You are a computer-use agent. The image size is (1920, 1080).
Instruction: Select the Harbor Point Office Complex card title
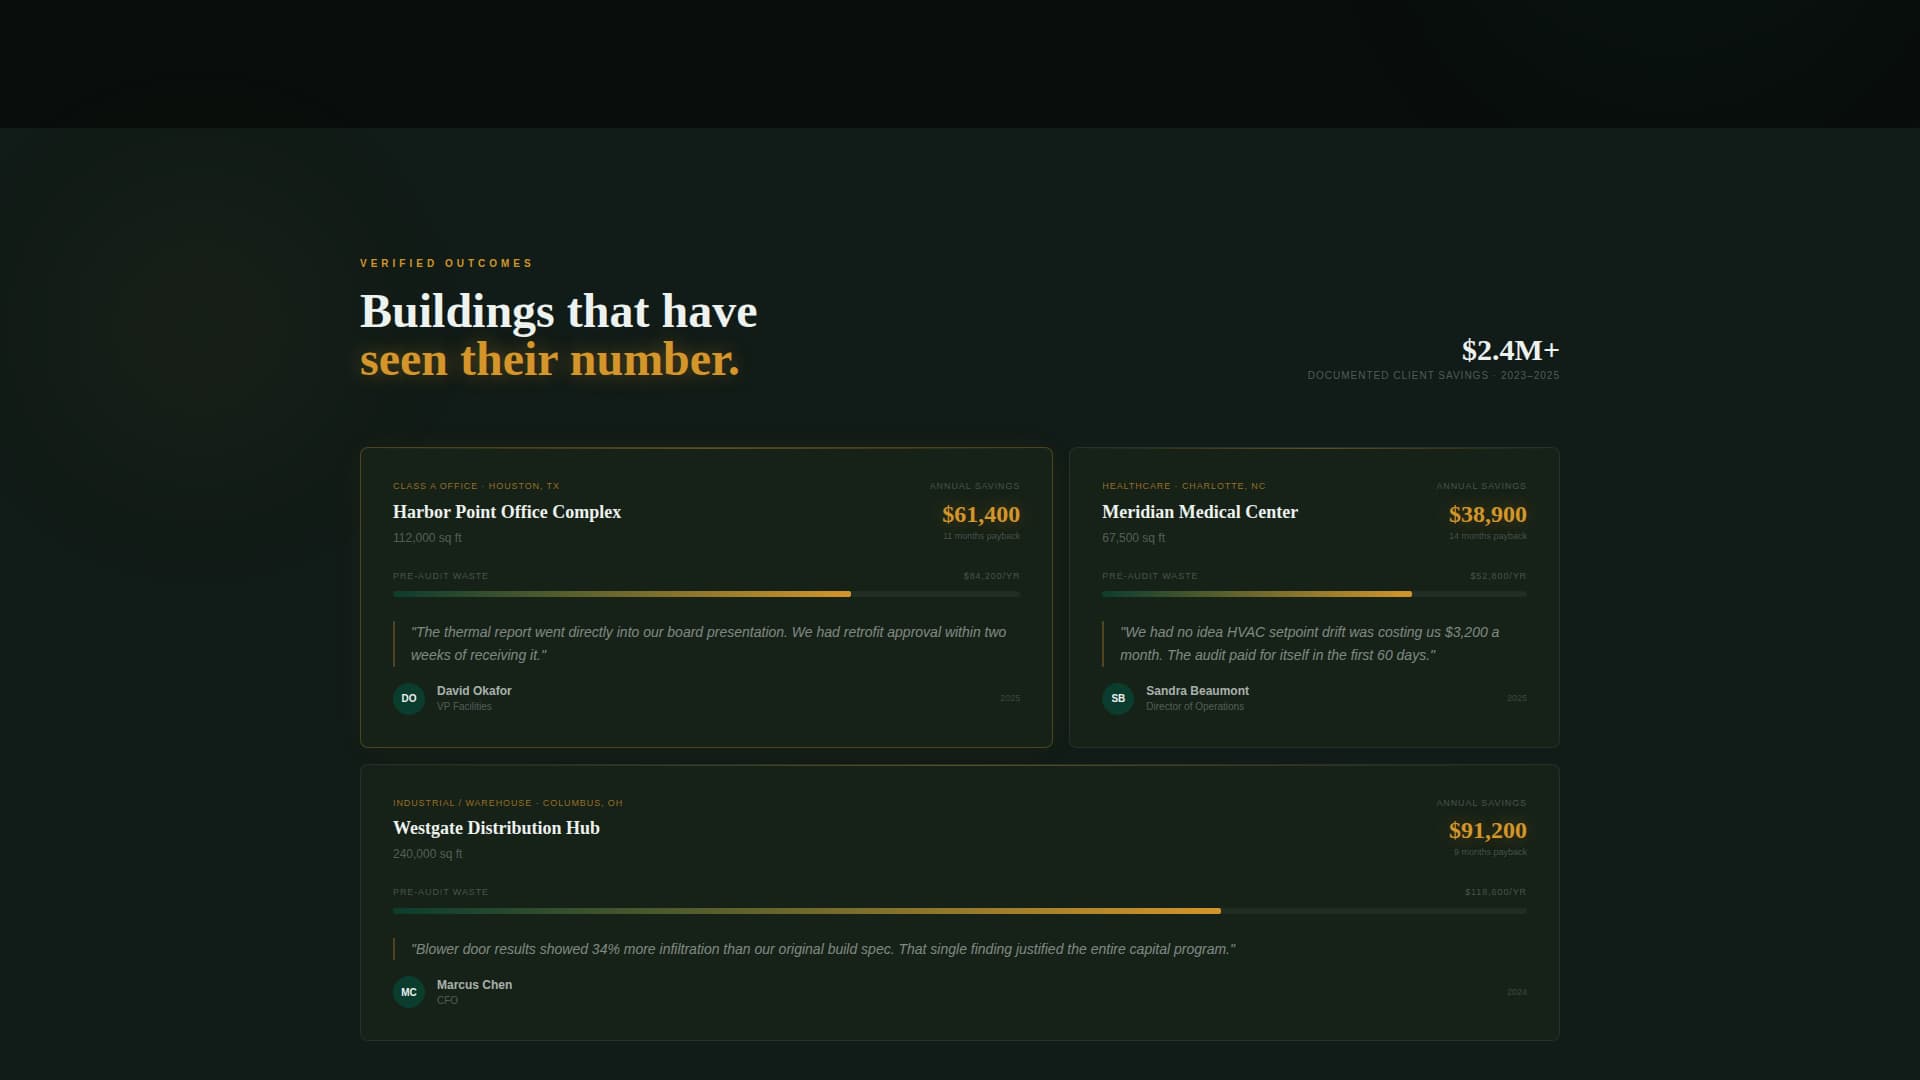pos(507,512)
